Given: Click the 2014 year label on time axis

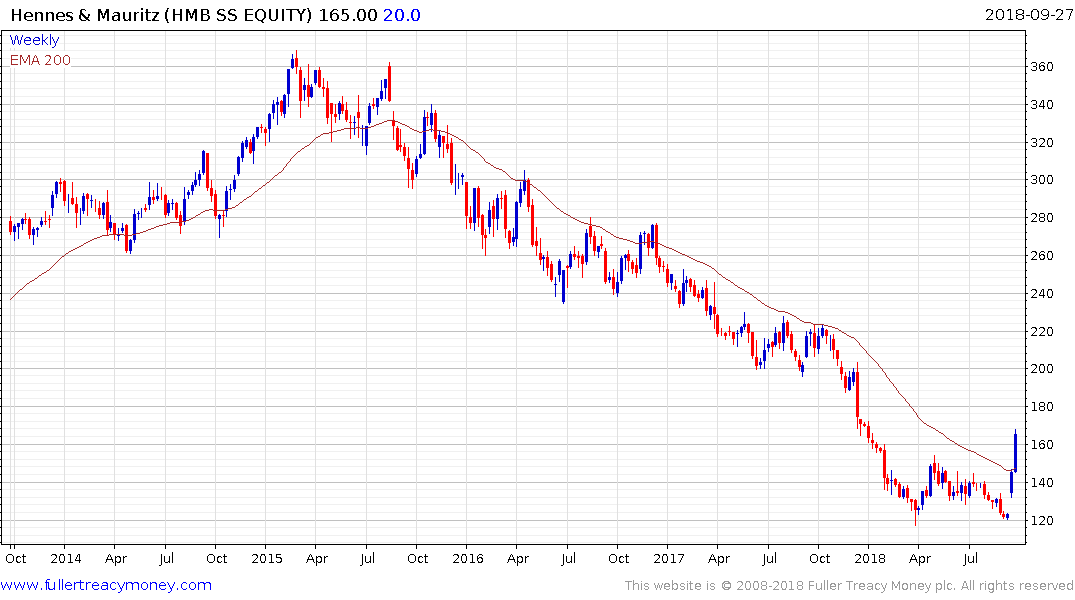Looking at the screenshot, I should [x=66, y=558].
